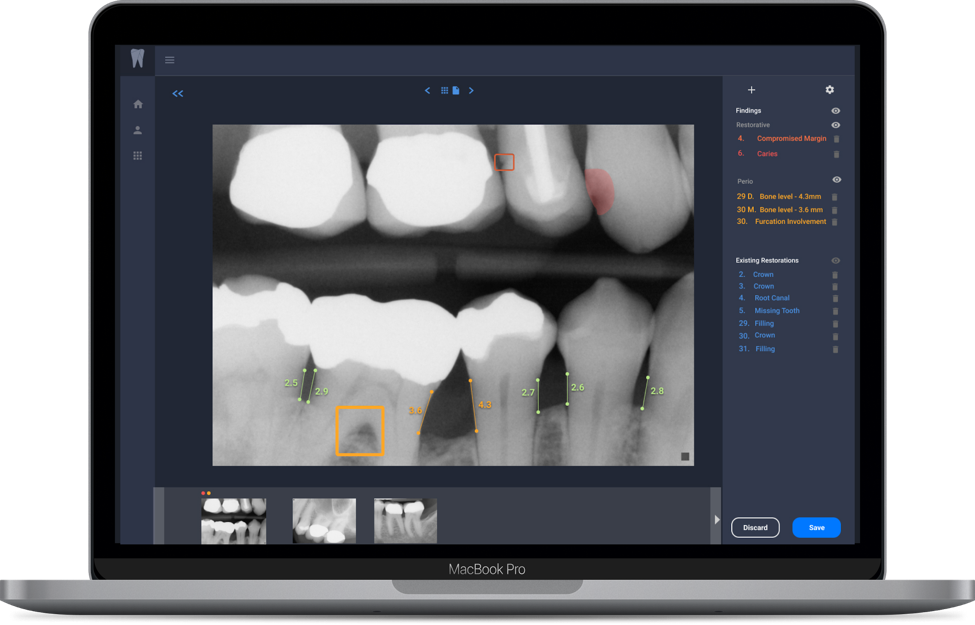Delete the Furcation Involvement finding
Image resolution: width=975 pixels, height=625 pixels.
coord(836,222)
